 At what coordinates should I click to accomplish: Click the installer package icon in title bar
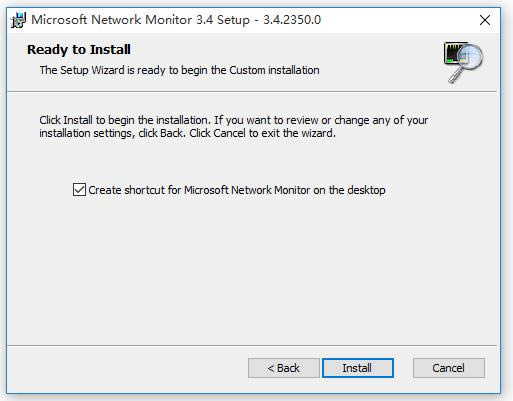coord(18,20)
